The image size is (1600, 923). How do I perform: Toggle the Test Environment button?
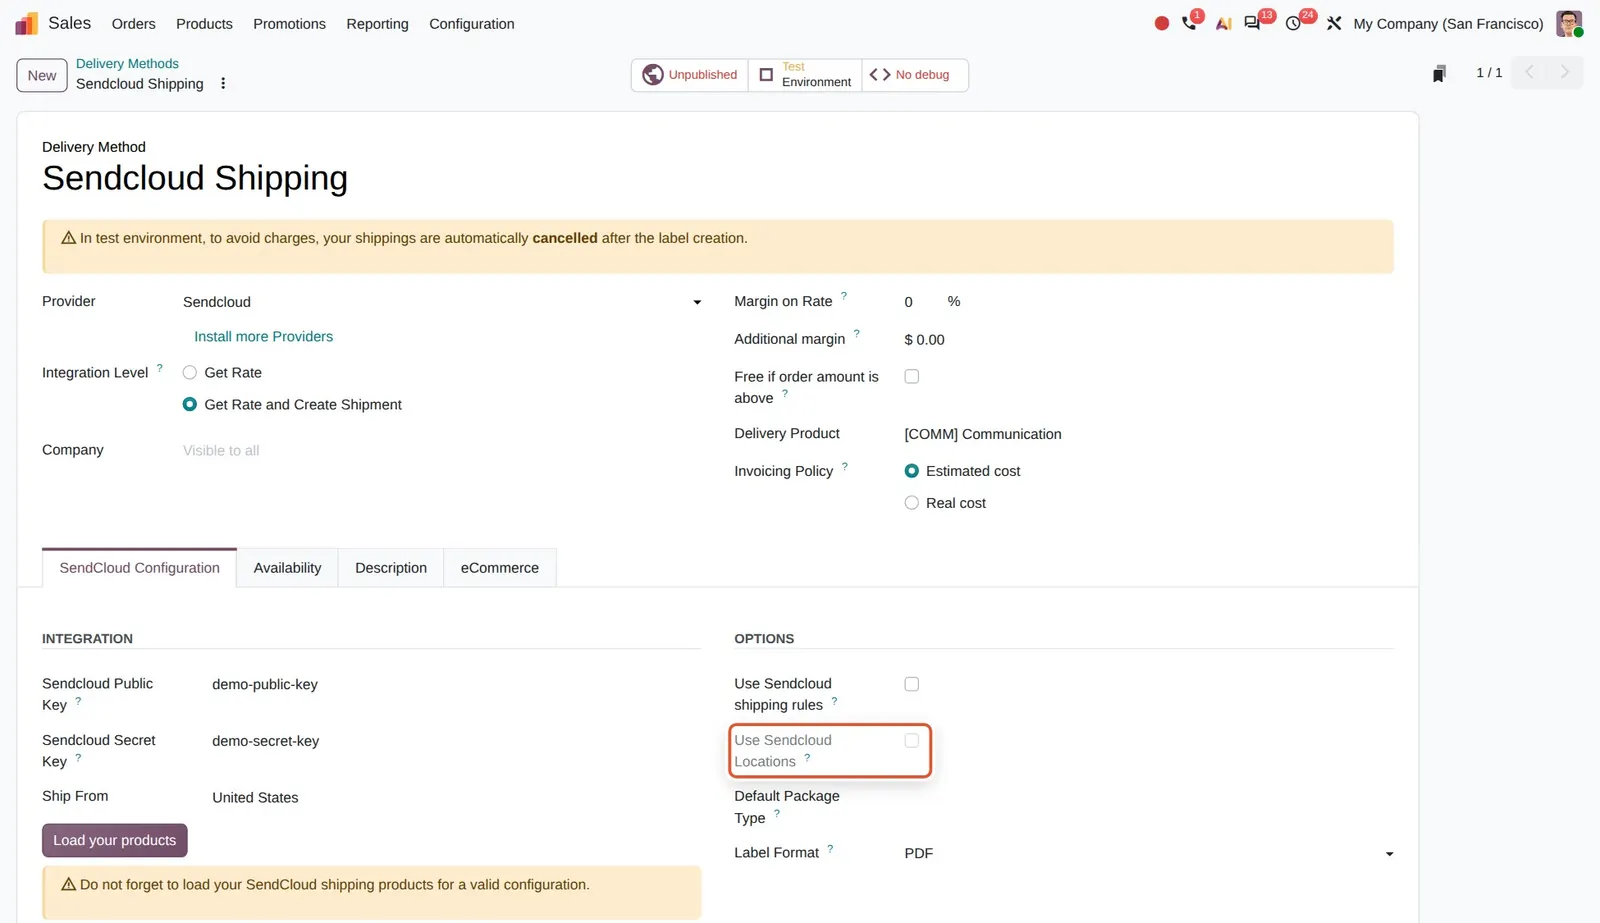point(805,75)
